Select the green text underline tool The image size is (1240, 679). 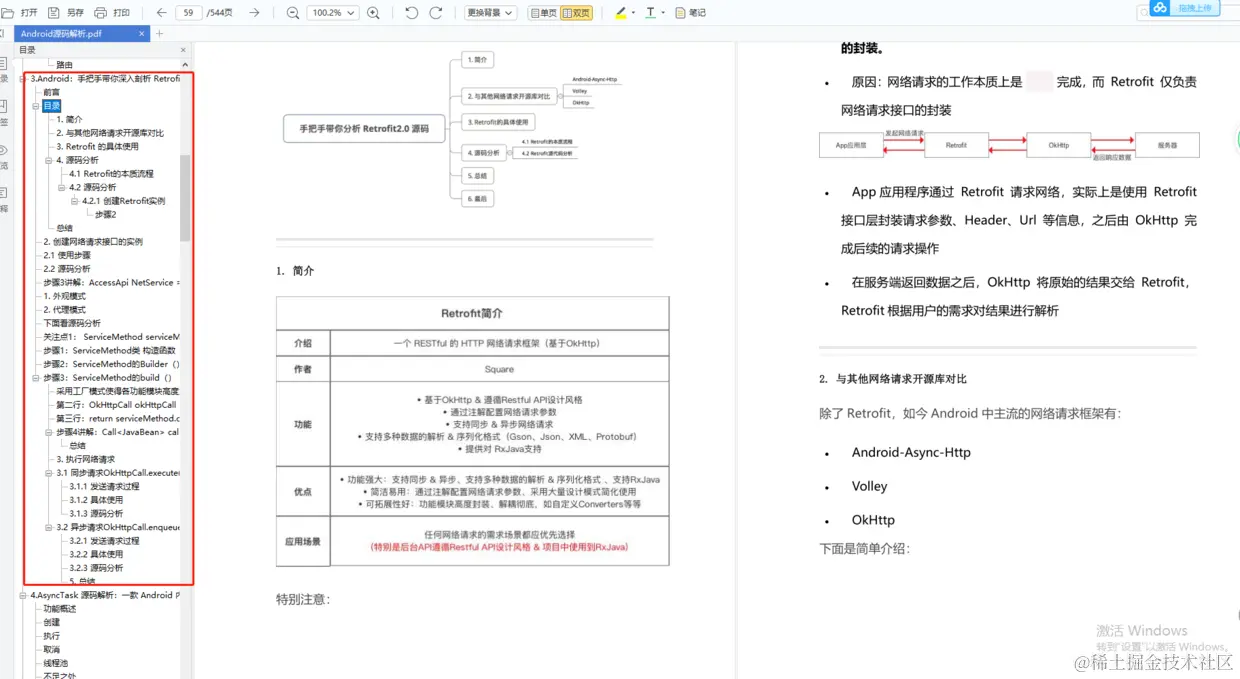[650, 13]
